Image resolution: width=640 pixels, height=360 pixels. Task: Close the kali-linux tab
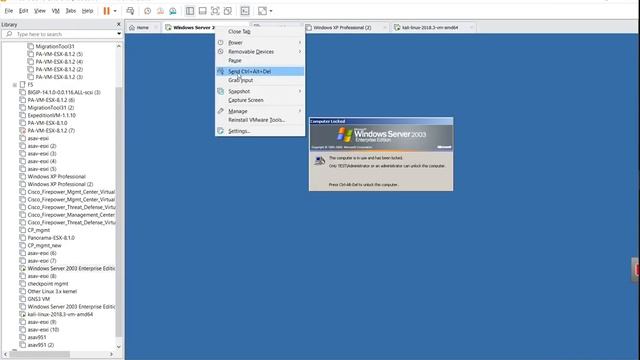click(471, 28)
